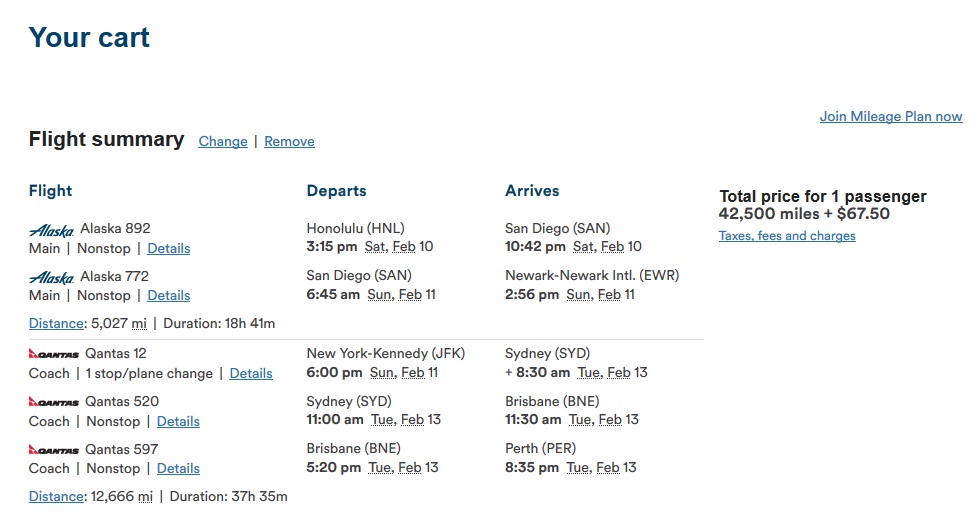This screenshot has height=519, width=979.
Task: Open Taxes, fees and charges
Action: click(786, 236)
